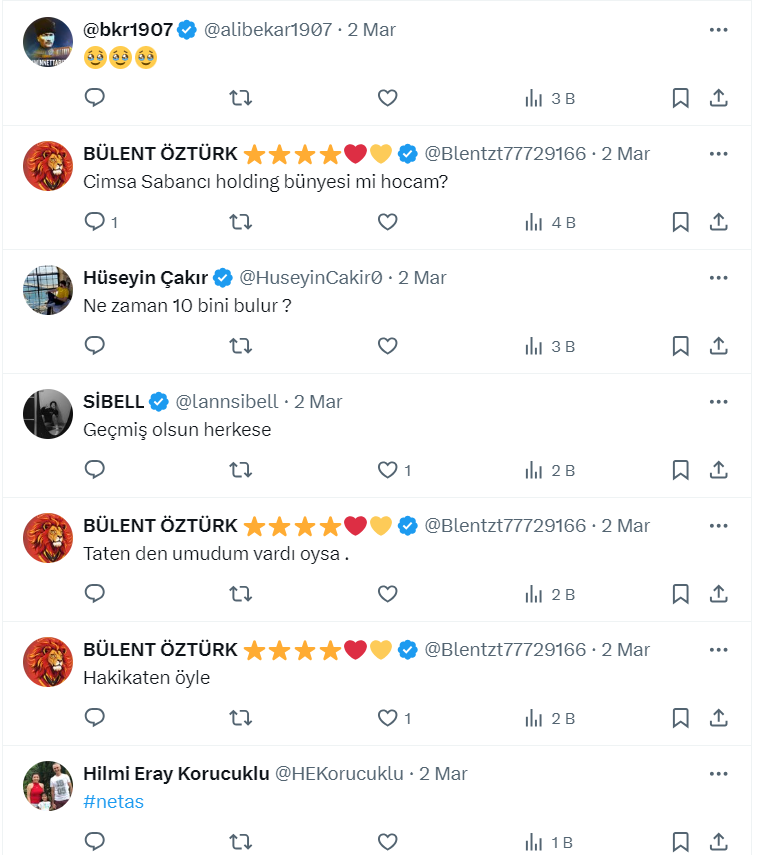View analytics on the "Cimsa Sabancı" tweet
This screenshot has width=768, height=855.
click(550, 222)
